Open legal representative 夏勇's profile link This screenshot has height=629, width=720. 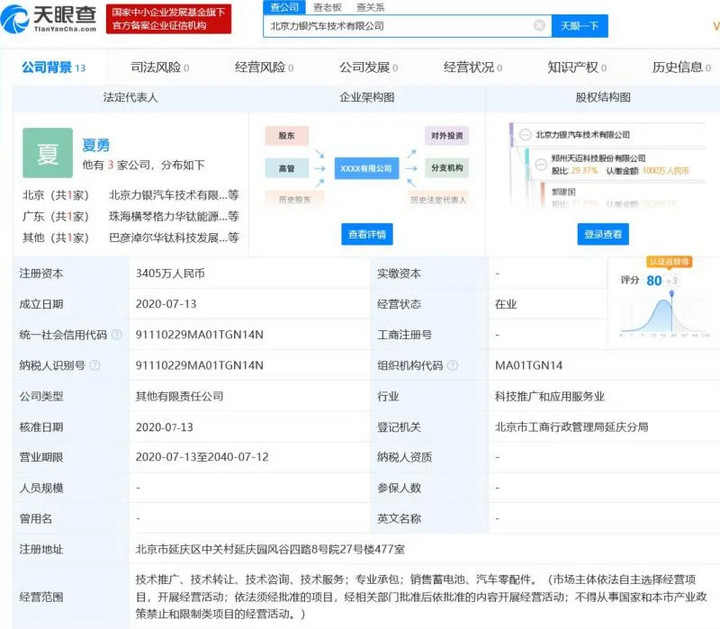click(x=96, y=145)
